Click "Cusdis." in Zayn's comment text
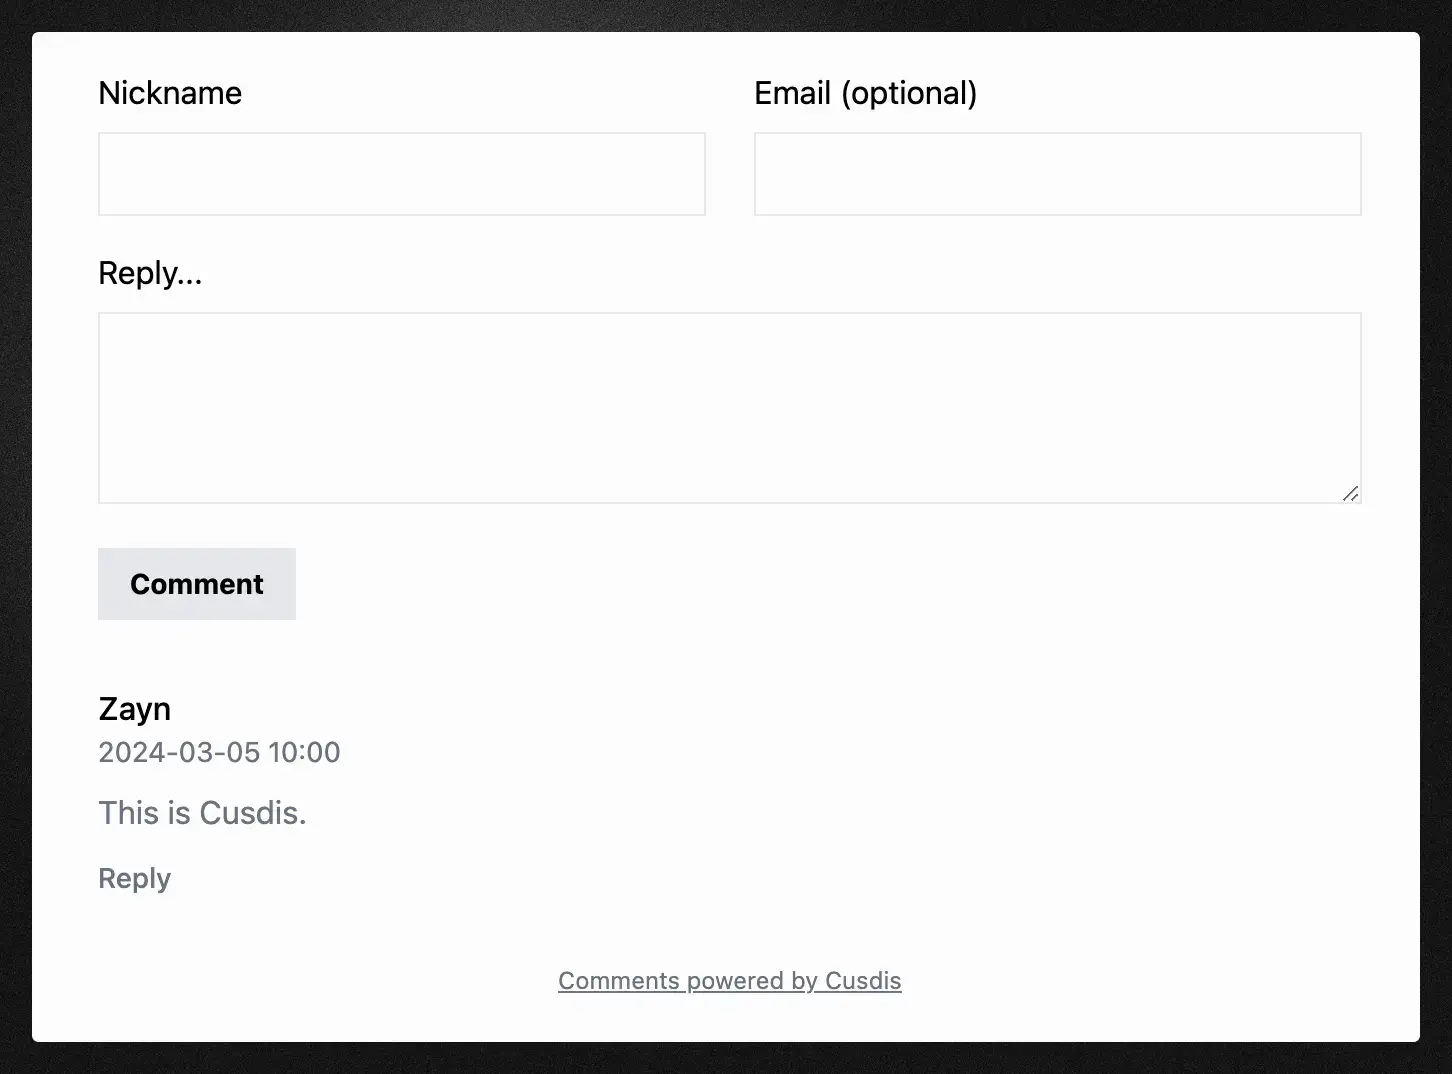1452x1074 pixels. pos(253,813)
